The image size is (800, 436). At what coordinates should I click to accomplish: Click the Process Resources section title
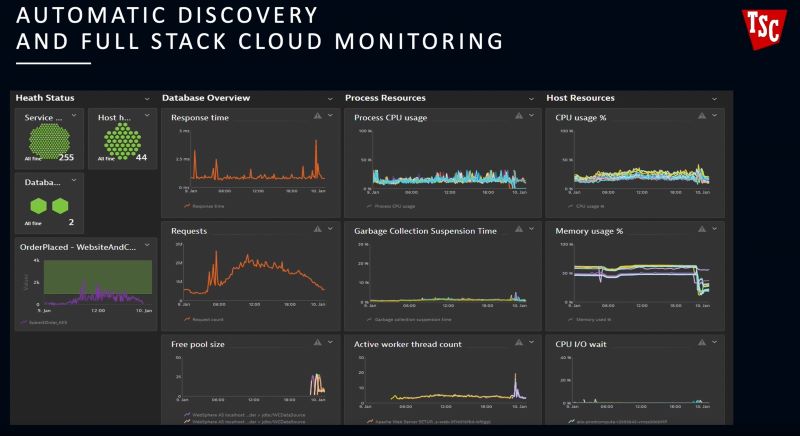coord(385,98)
